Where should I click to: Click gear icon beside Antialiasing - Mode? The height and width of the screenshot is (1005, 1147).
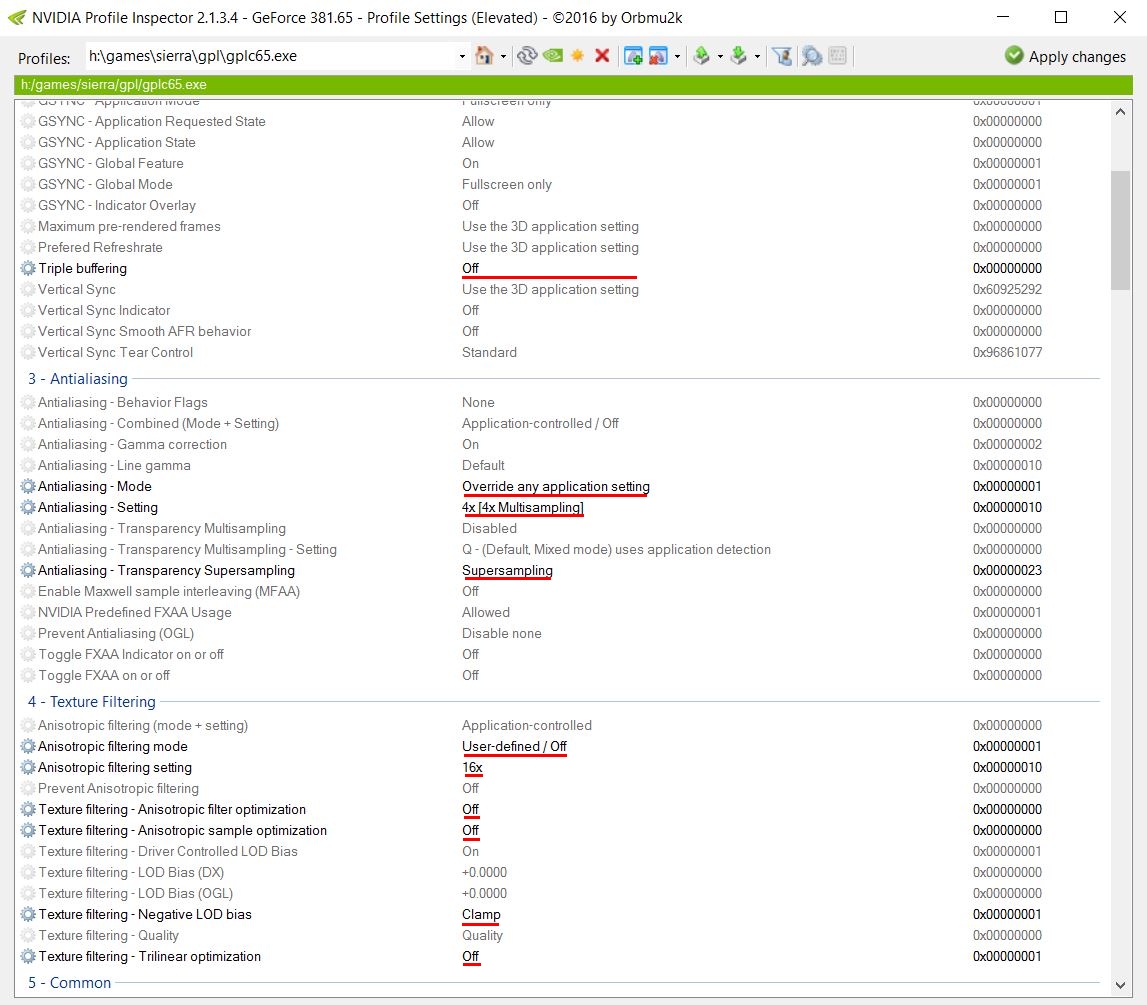[28, 486]
